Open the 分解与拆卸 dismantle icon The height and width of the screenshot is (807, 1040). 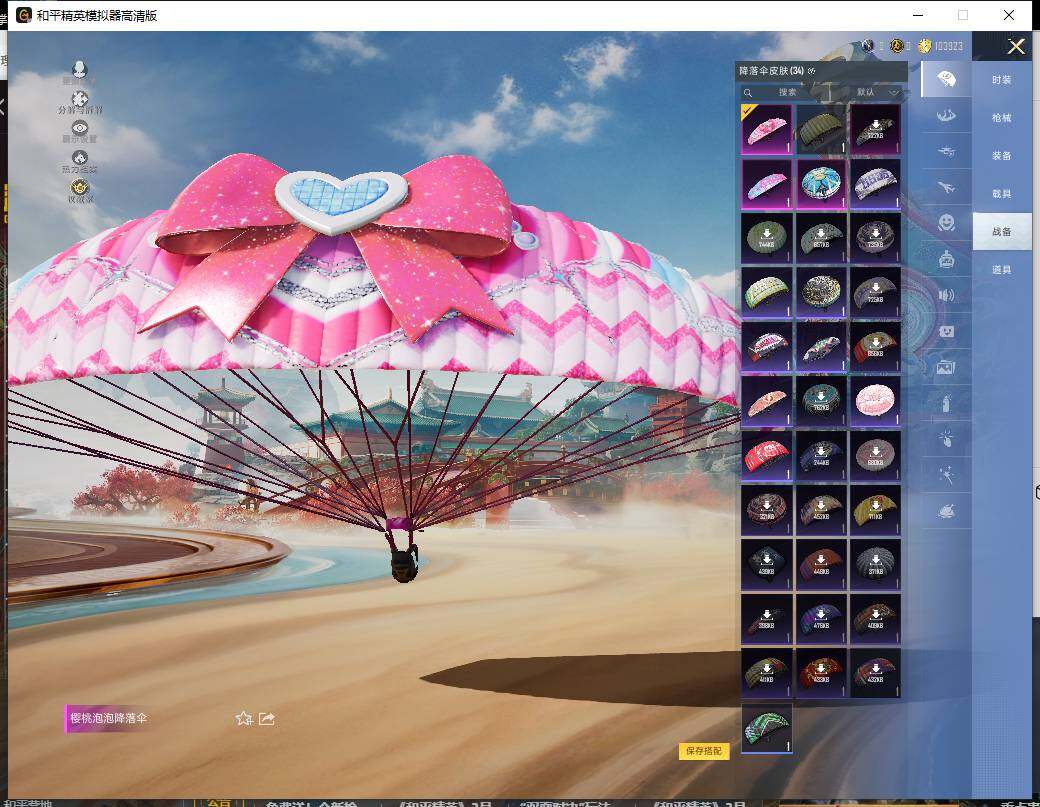pos(80,99)
